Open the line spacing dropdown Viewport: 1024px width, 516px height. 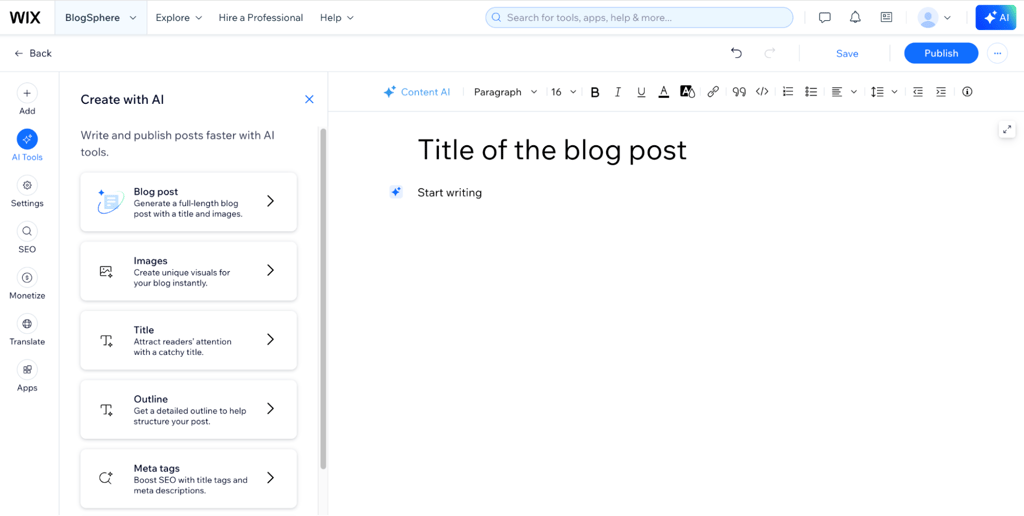point(884,92)
